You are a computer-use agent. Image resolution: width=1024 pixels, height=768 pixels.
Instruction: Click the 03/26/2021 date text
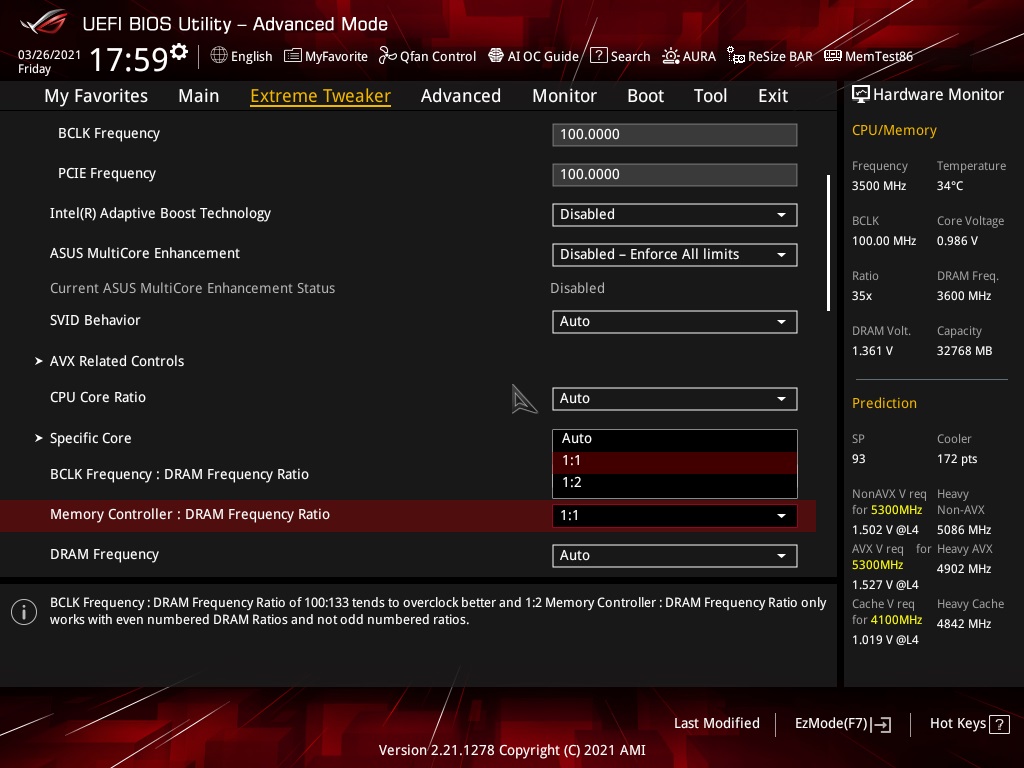49,55
